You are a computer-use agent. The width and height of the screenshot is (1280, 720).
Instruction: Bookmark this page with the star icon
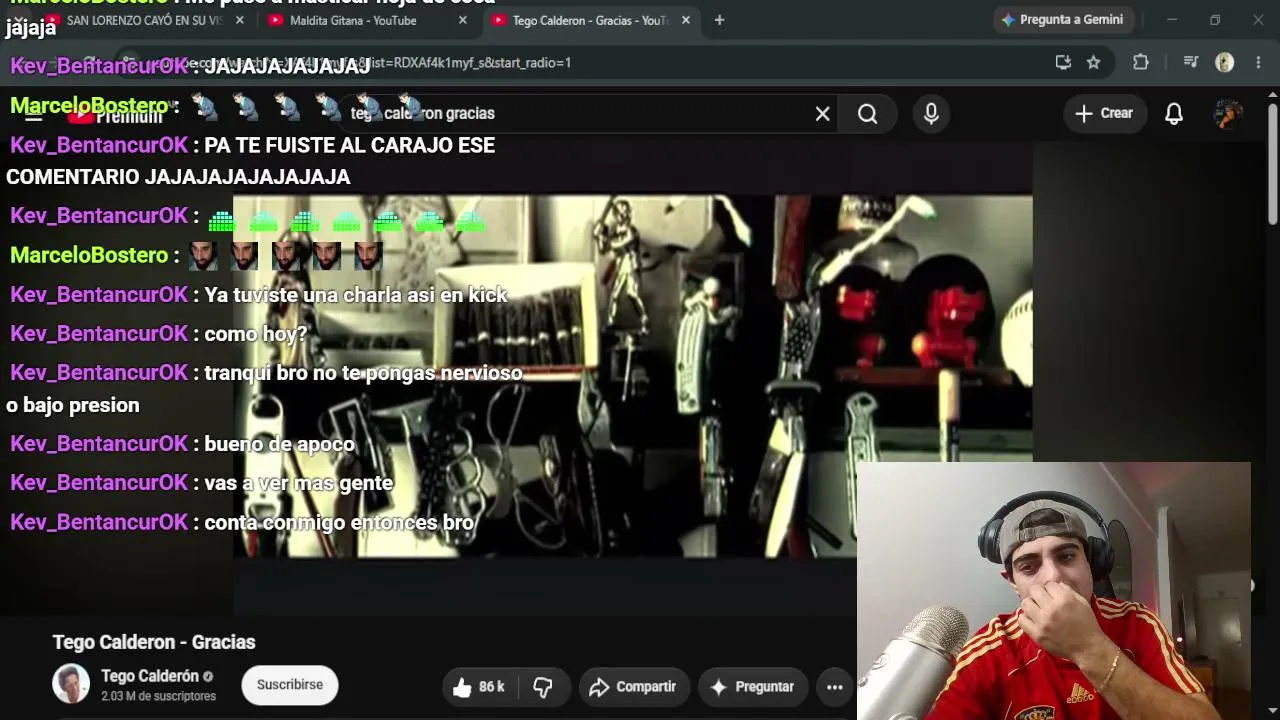[1094, 62]
